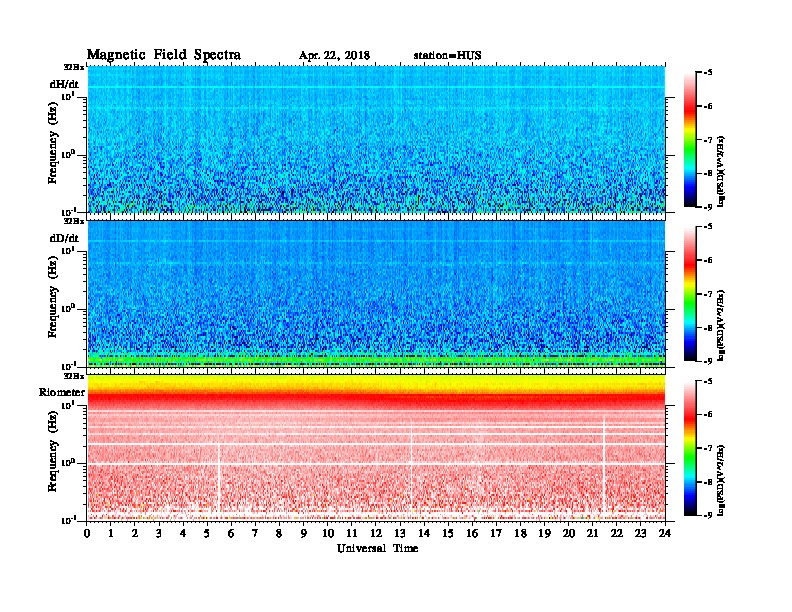Click the Riometer spectrogram plot area

pos(376,448)
